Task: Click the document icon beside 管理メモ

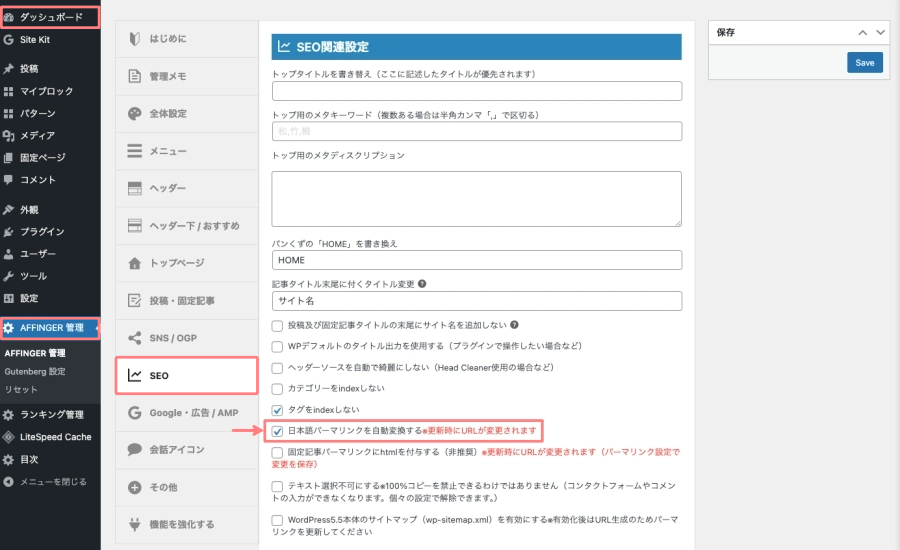Action: (134, 76)
